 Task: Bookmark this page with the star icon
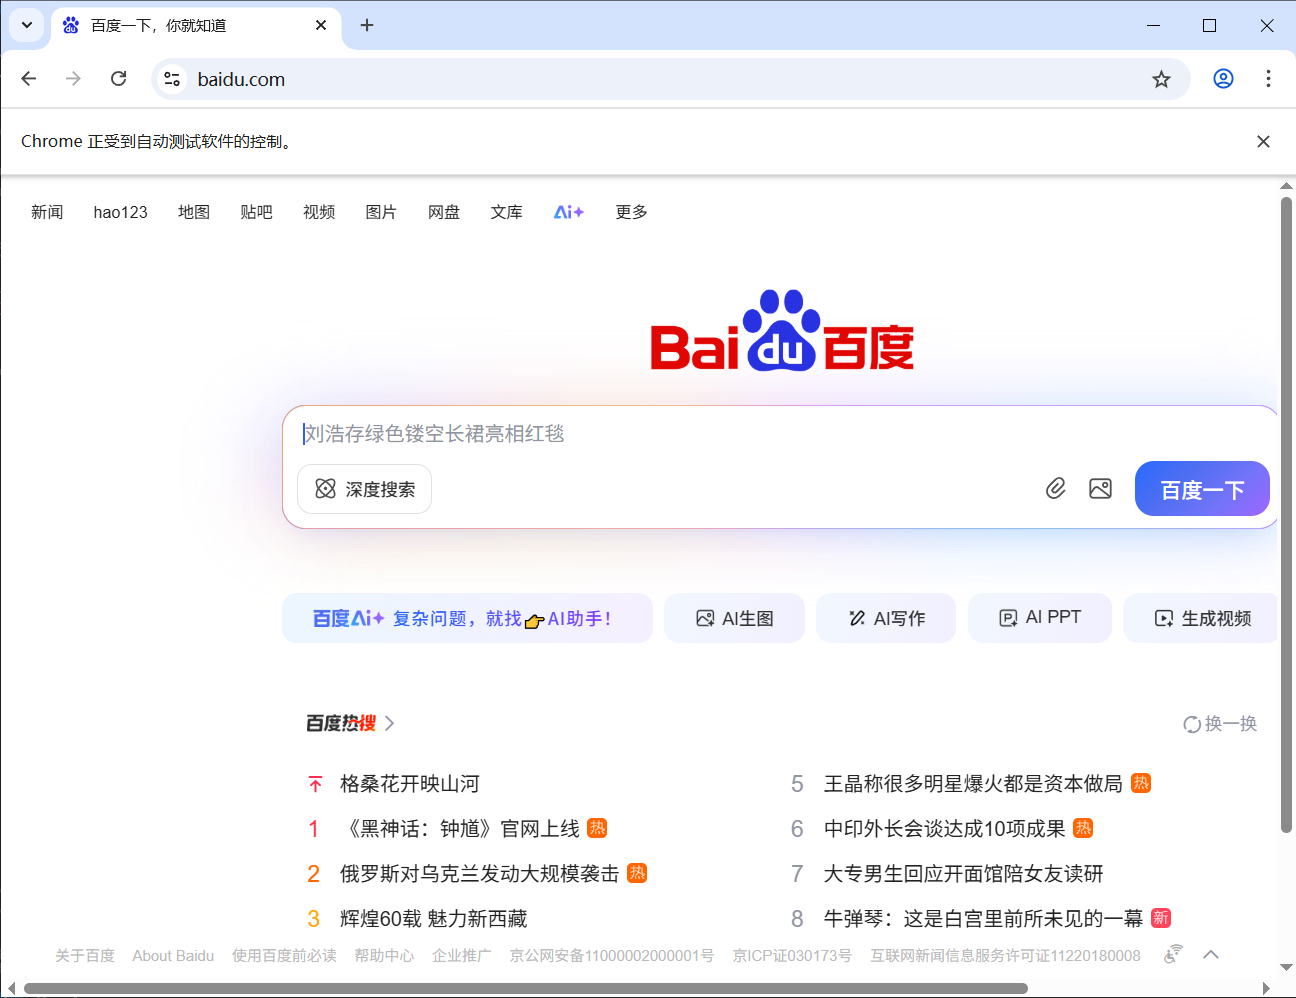point(1161,79)
